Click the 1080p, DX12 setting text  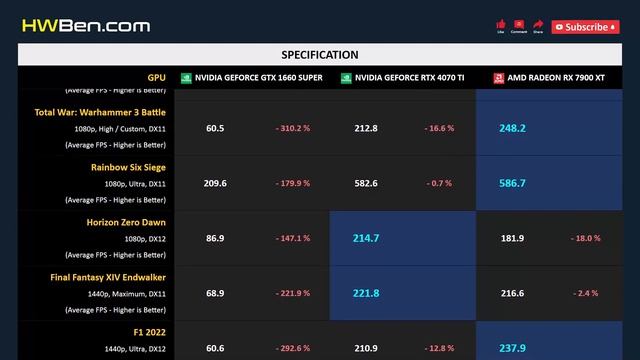(x=145, y=239)
